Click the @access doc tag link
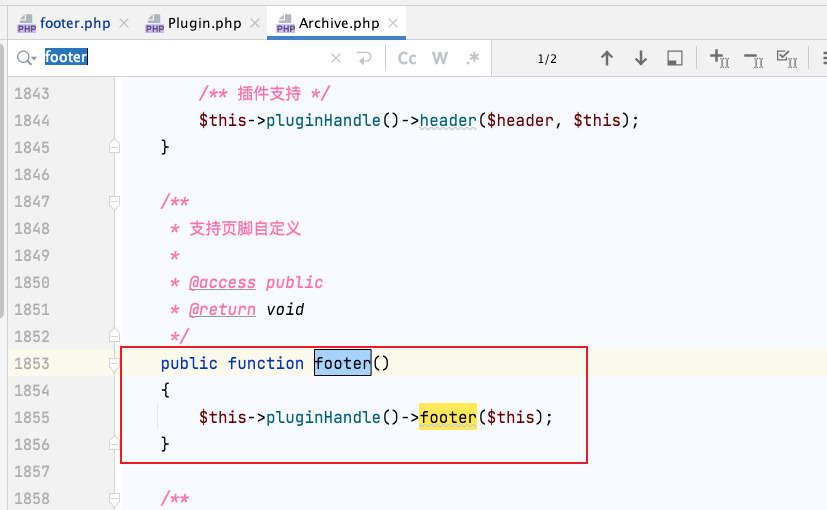Screen dimensions: 827x510 222,282
